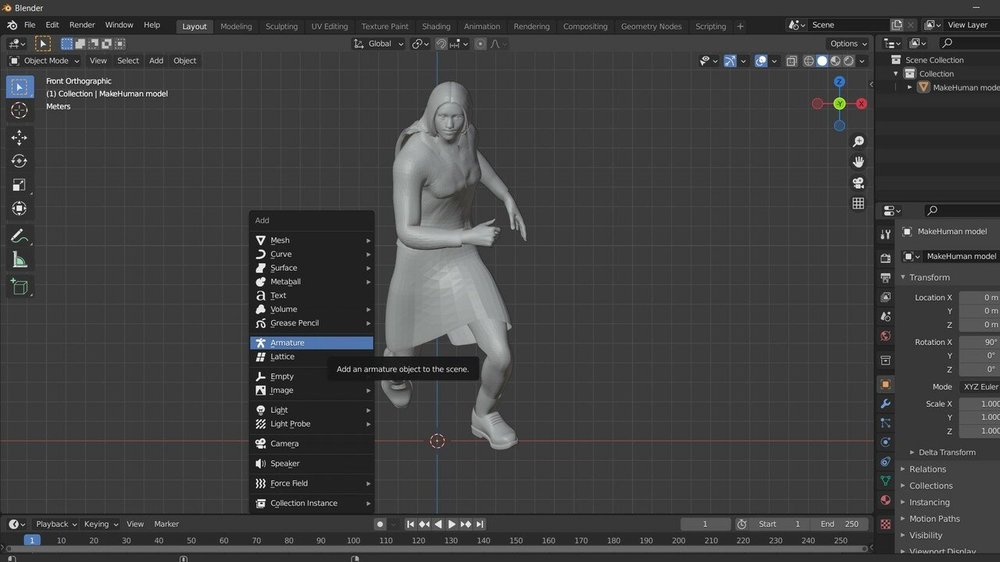Toggle viewport overlays button
The width and height of the screenshot is (1000, 562).
[761, 61]
